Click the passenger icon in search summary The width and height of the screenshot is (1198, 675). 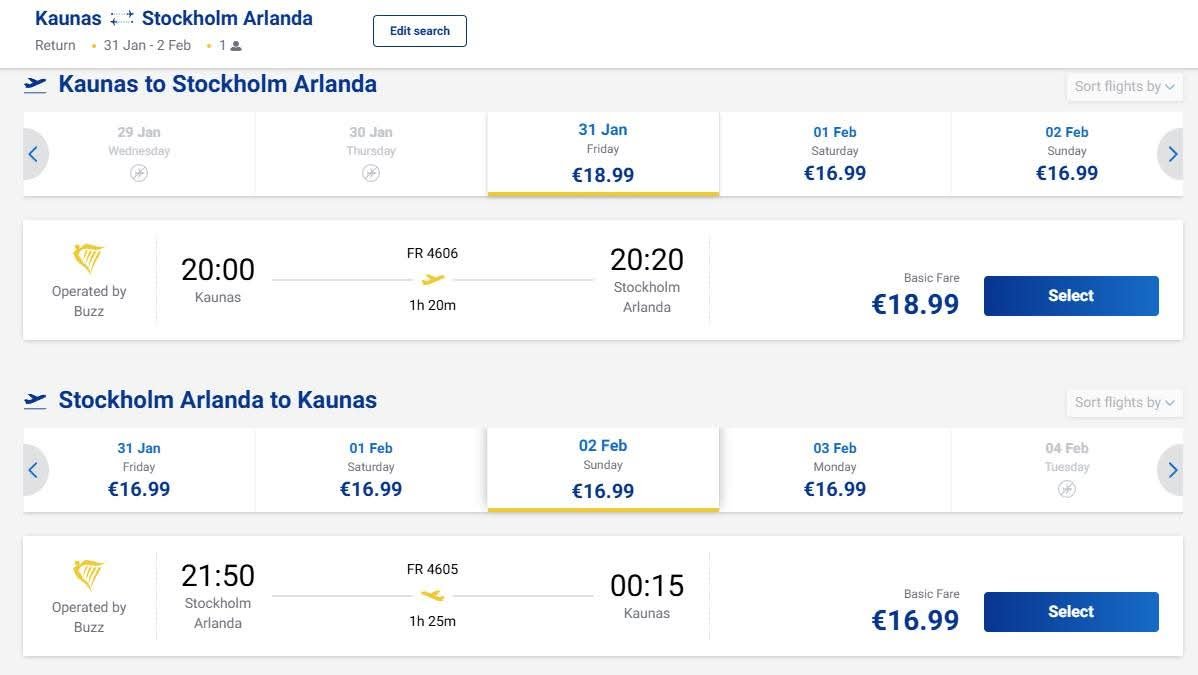(x=236, y=46)
